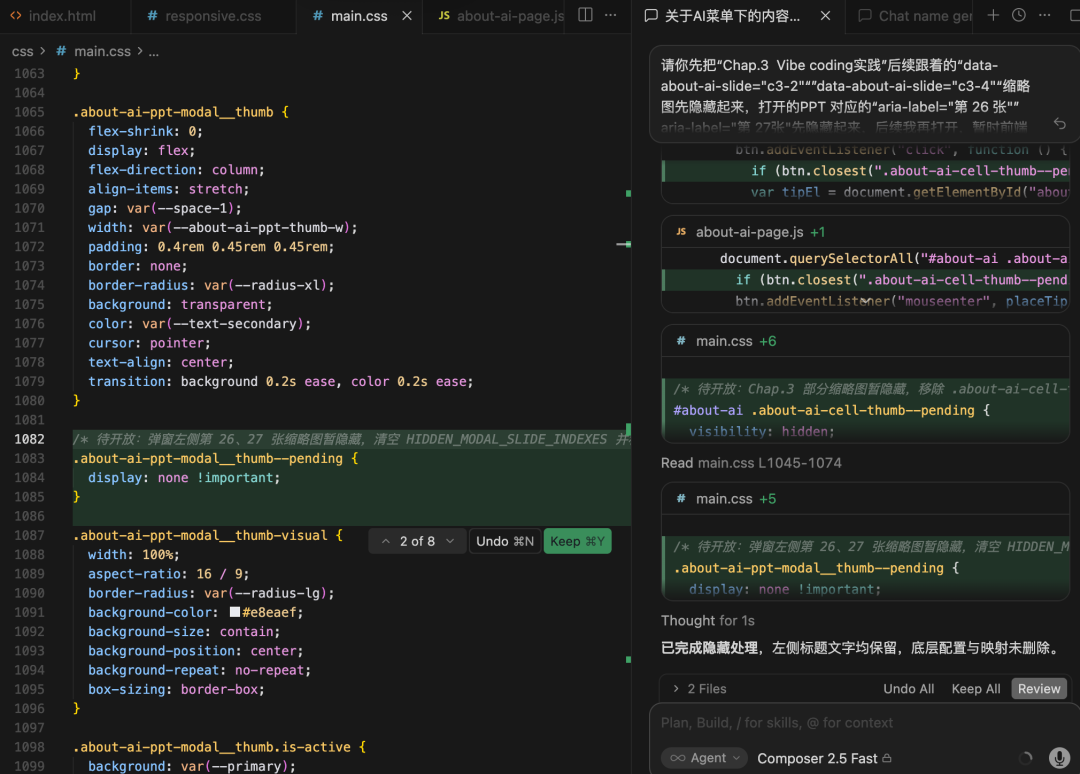
Task: Click Keep All changes
Action: [975, 689]
